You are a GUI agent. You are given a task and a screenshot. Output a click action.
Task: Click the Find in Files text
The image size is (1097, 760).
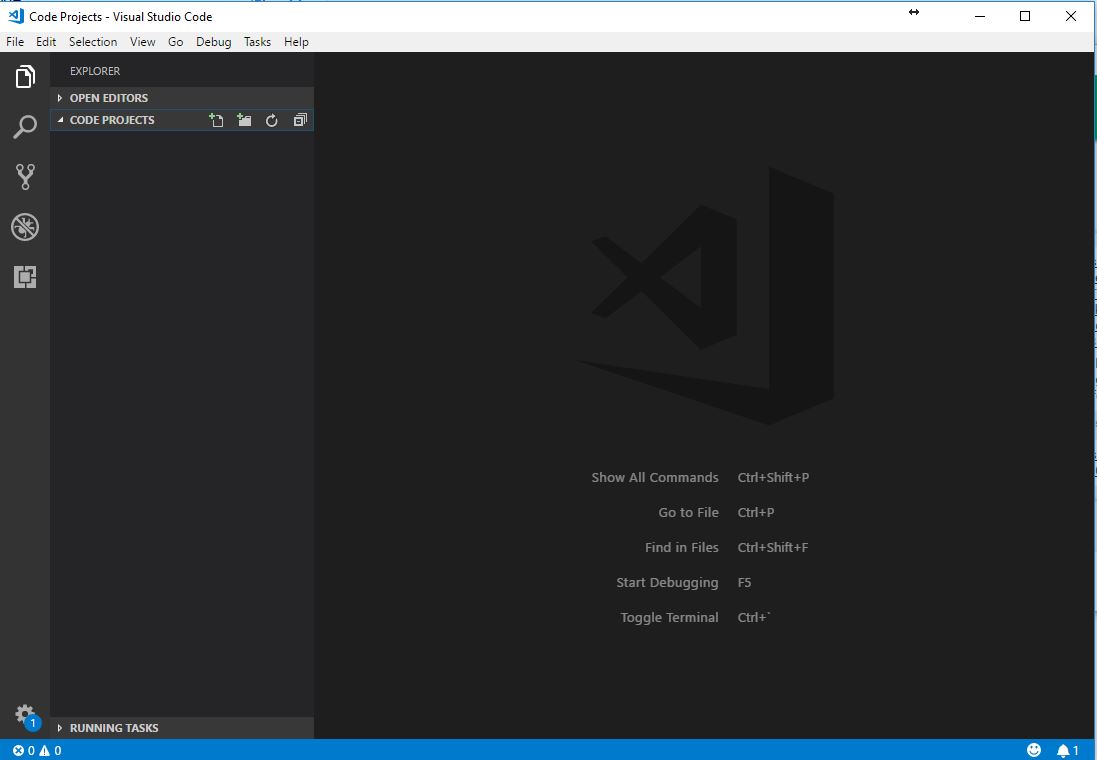click(x=681, y=547)
